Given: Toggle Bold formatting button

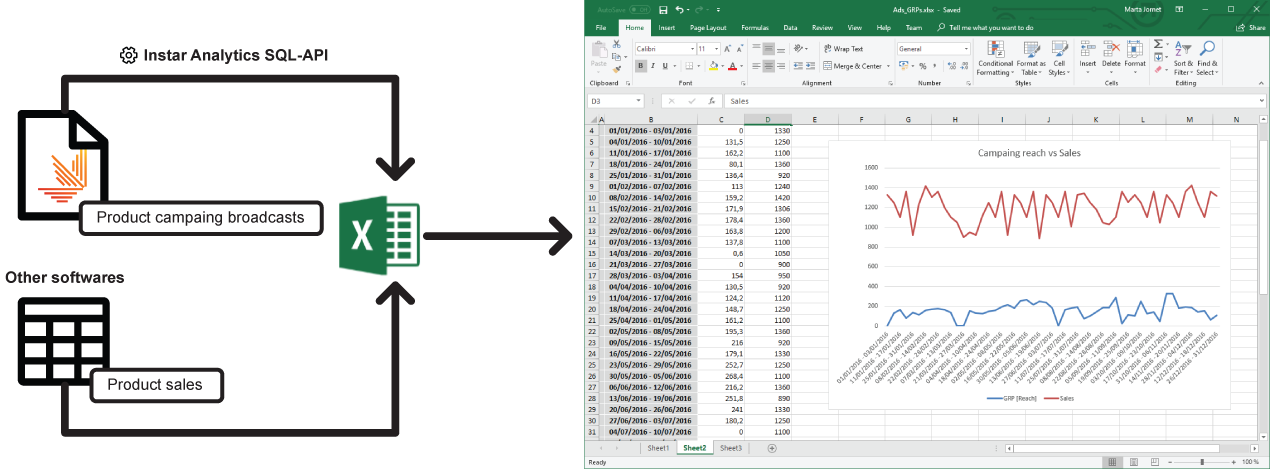Looking at the screenshot, I should (x=641, y=66).
